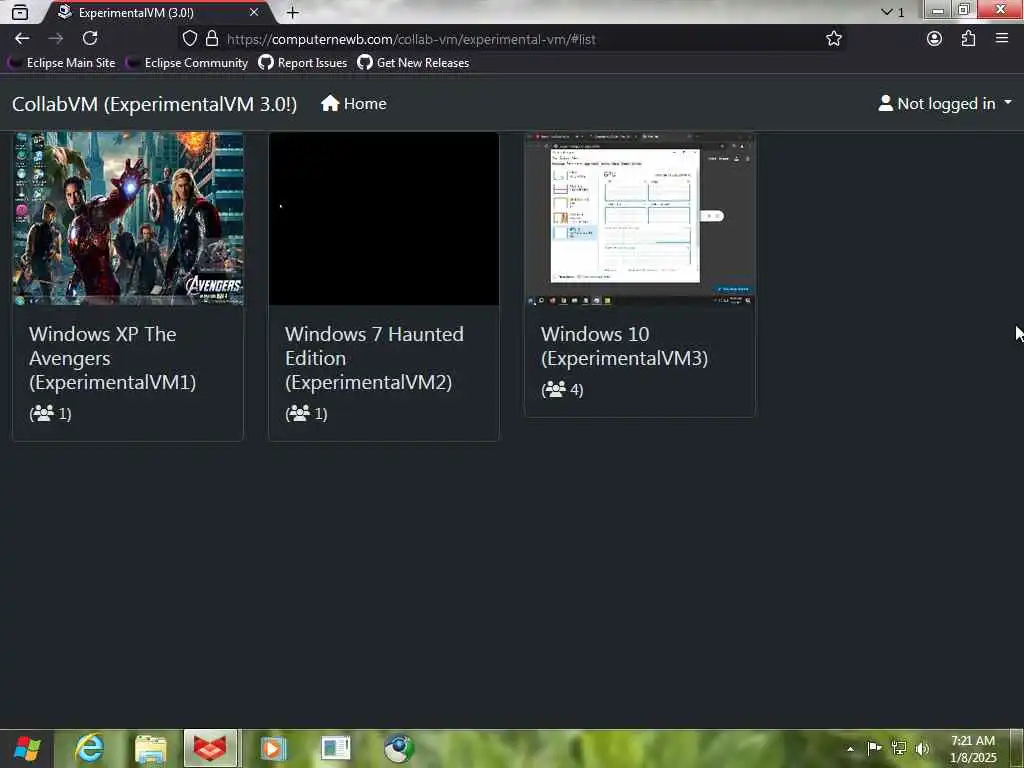Open the browser hamburger menu
The height and width of the screenshot is (768, 1024).
click(1002, 39)
